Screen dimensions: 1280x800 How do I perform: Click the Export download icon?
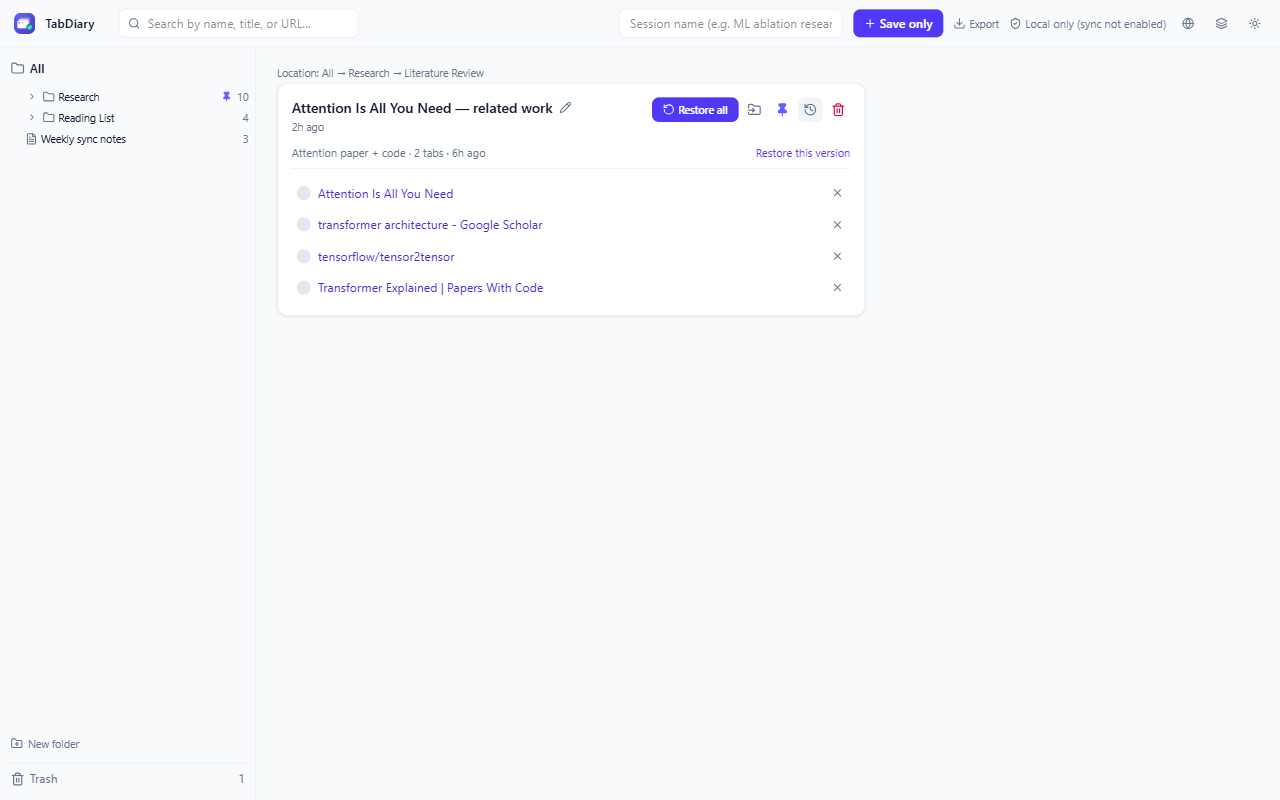pyautogui.click(x=960, y=24)
